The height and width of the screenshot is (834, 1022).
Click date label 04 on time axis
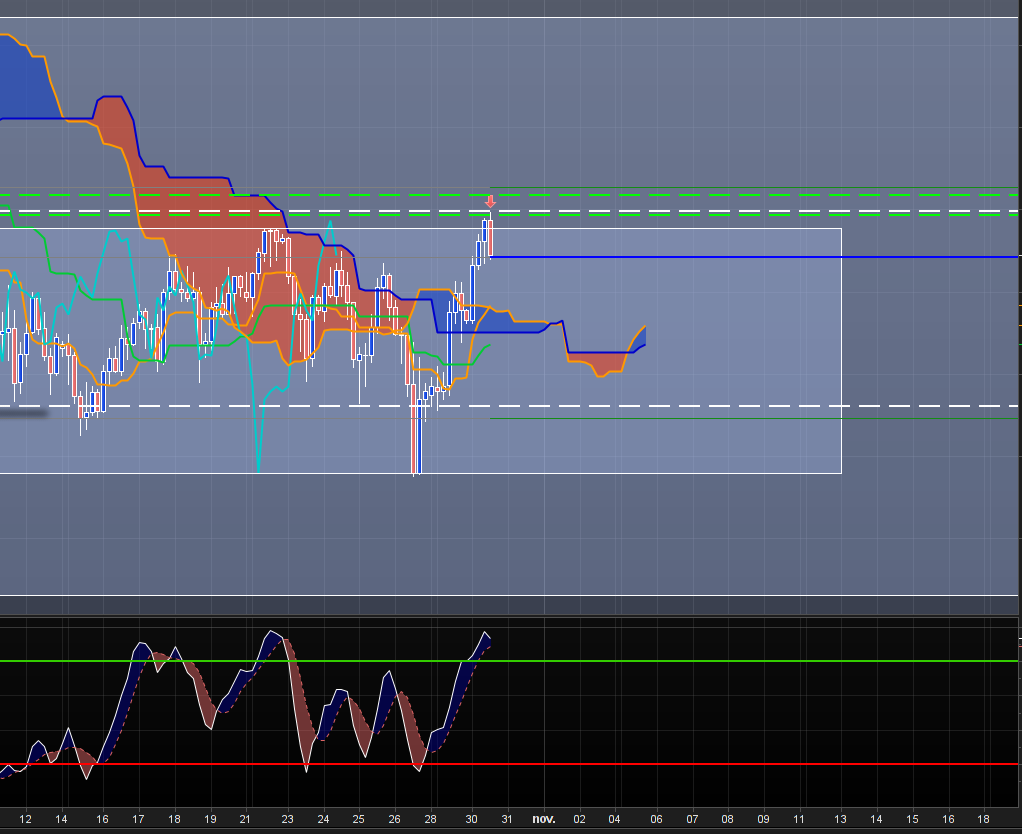[x=614, y=819]
